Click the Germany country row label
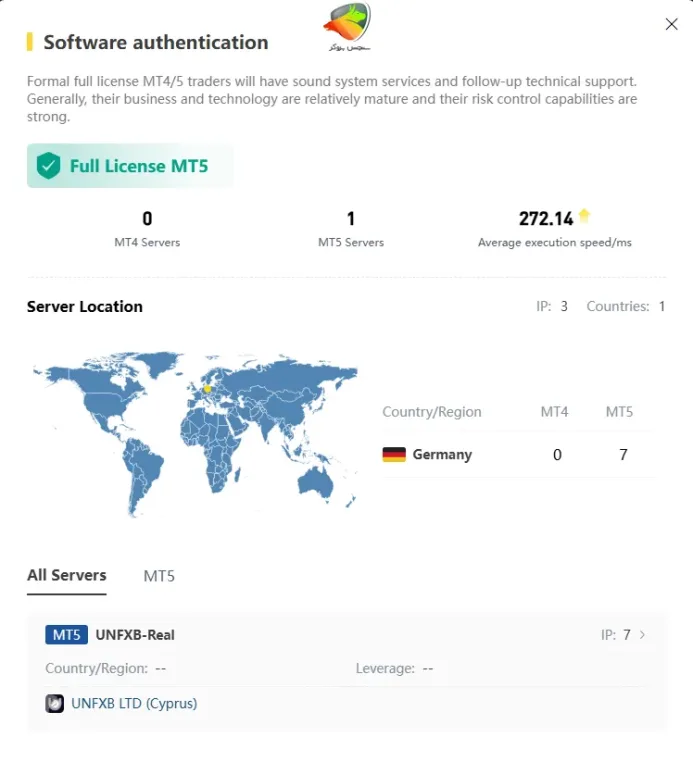 [x=442, y=454]
